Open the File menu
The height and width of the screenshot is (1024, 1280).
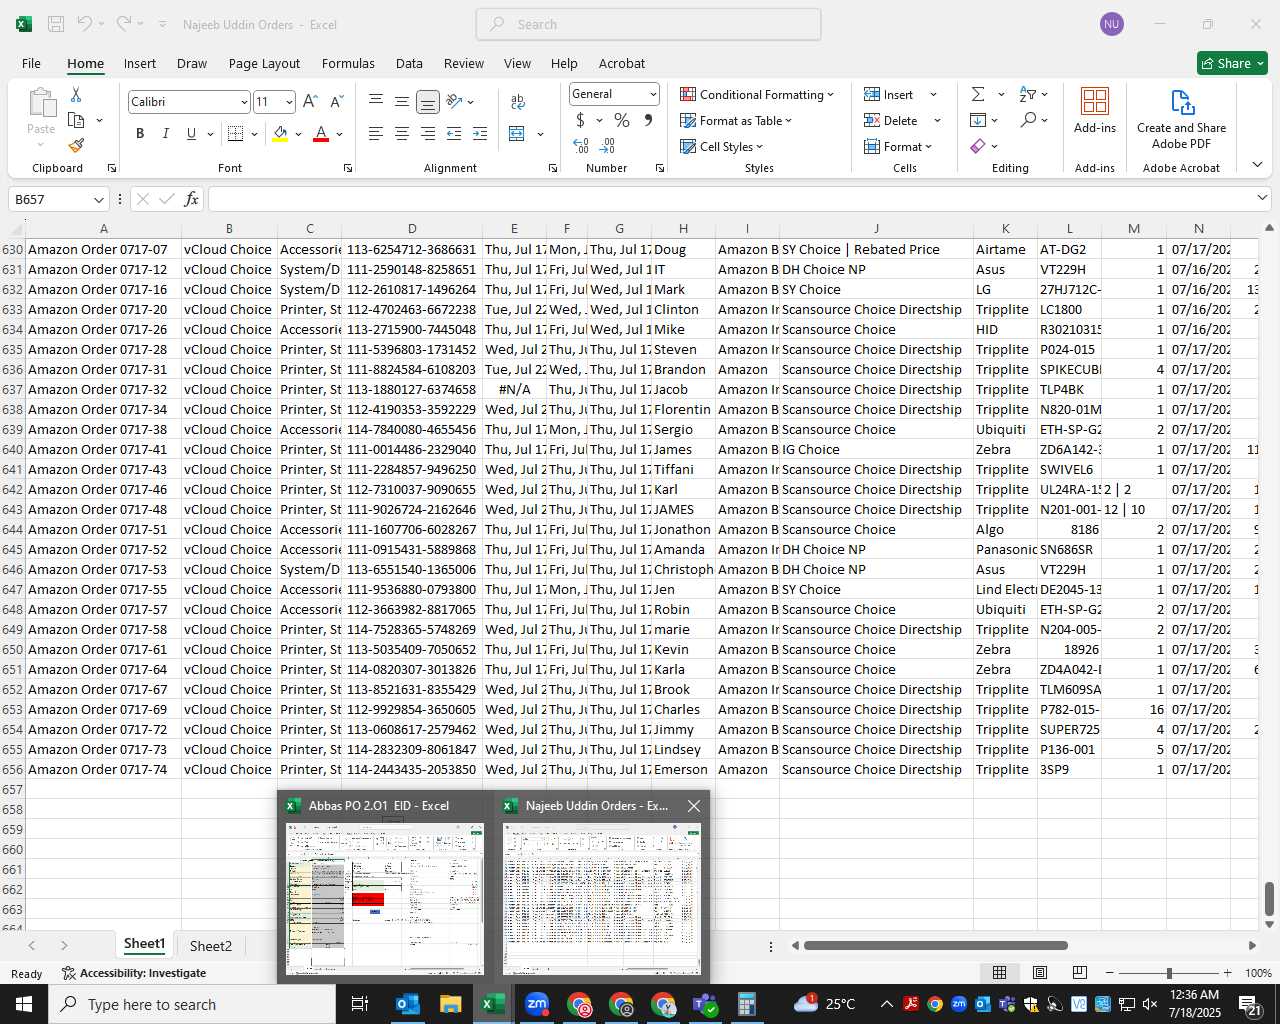point(31,63)
